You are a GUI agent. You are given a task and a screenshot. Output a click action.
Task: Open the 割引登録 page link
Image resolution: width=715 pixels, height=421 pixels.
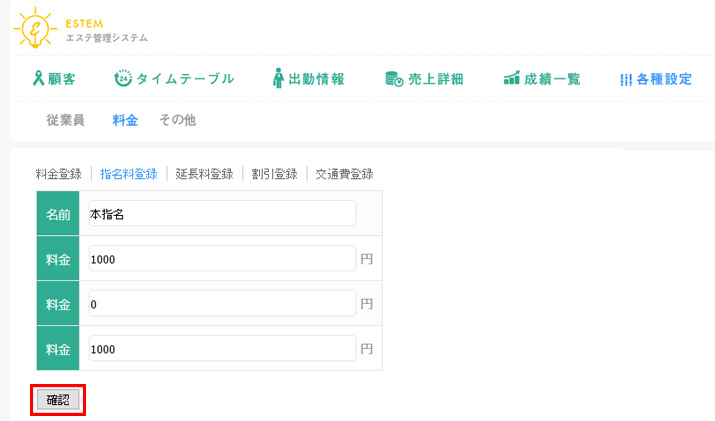(274, 174)
